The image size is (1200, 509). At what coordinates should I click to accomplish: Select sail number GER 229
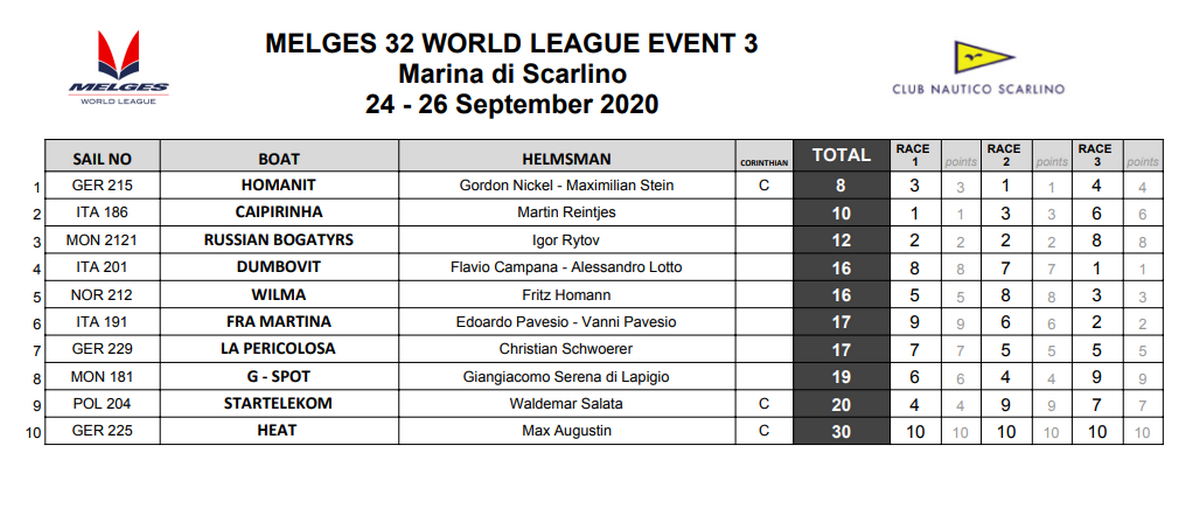[102, 349]
